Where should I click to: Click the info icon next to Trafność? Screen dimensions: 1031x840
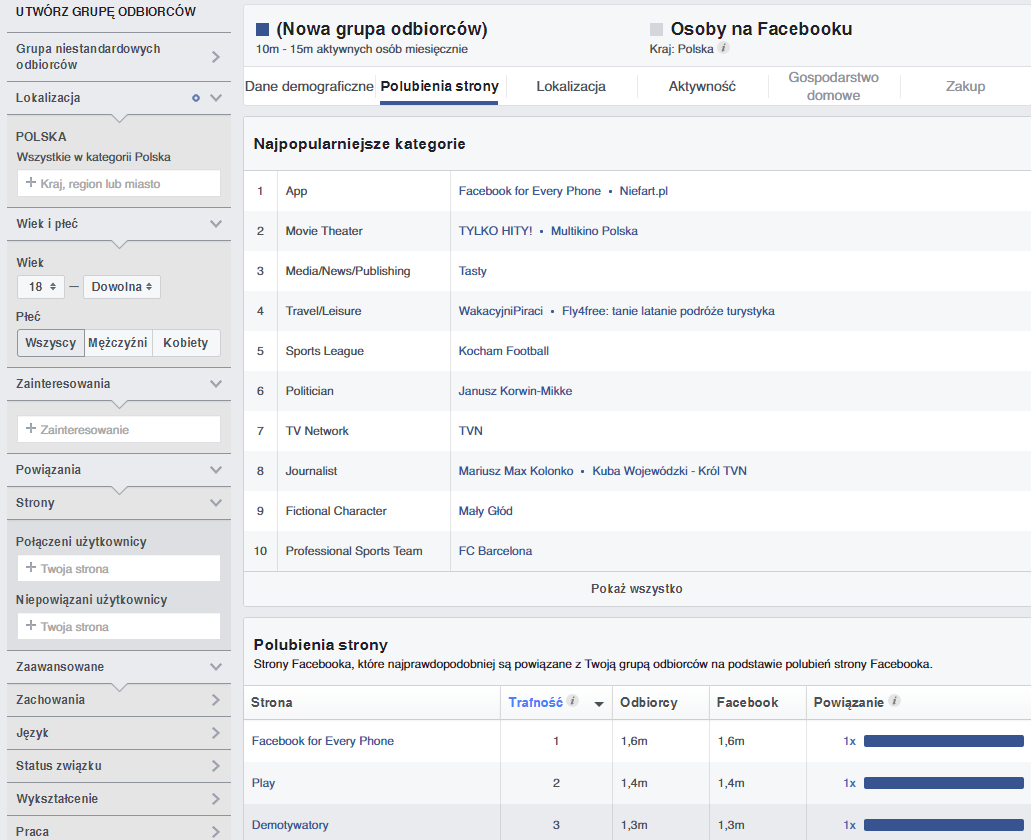click(573, 701)
